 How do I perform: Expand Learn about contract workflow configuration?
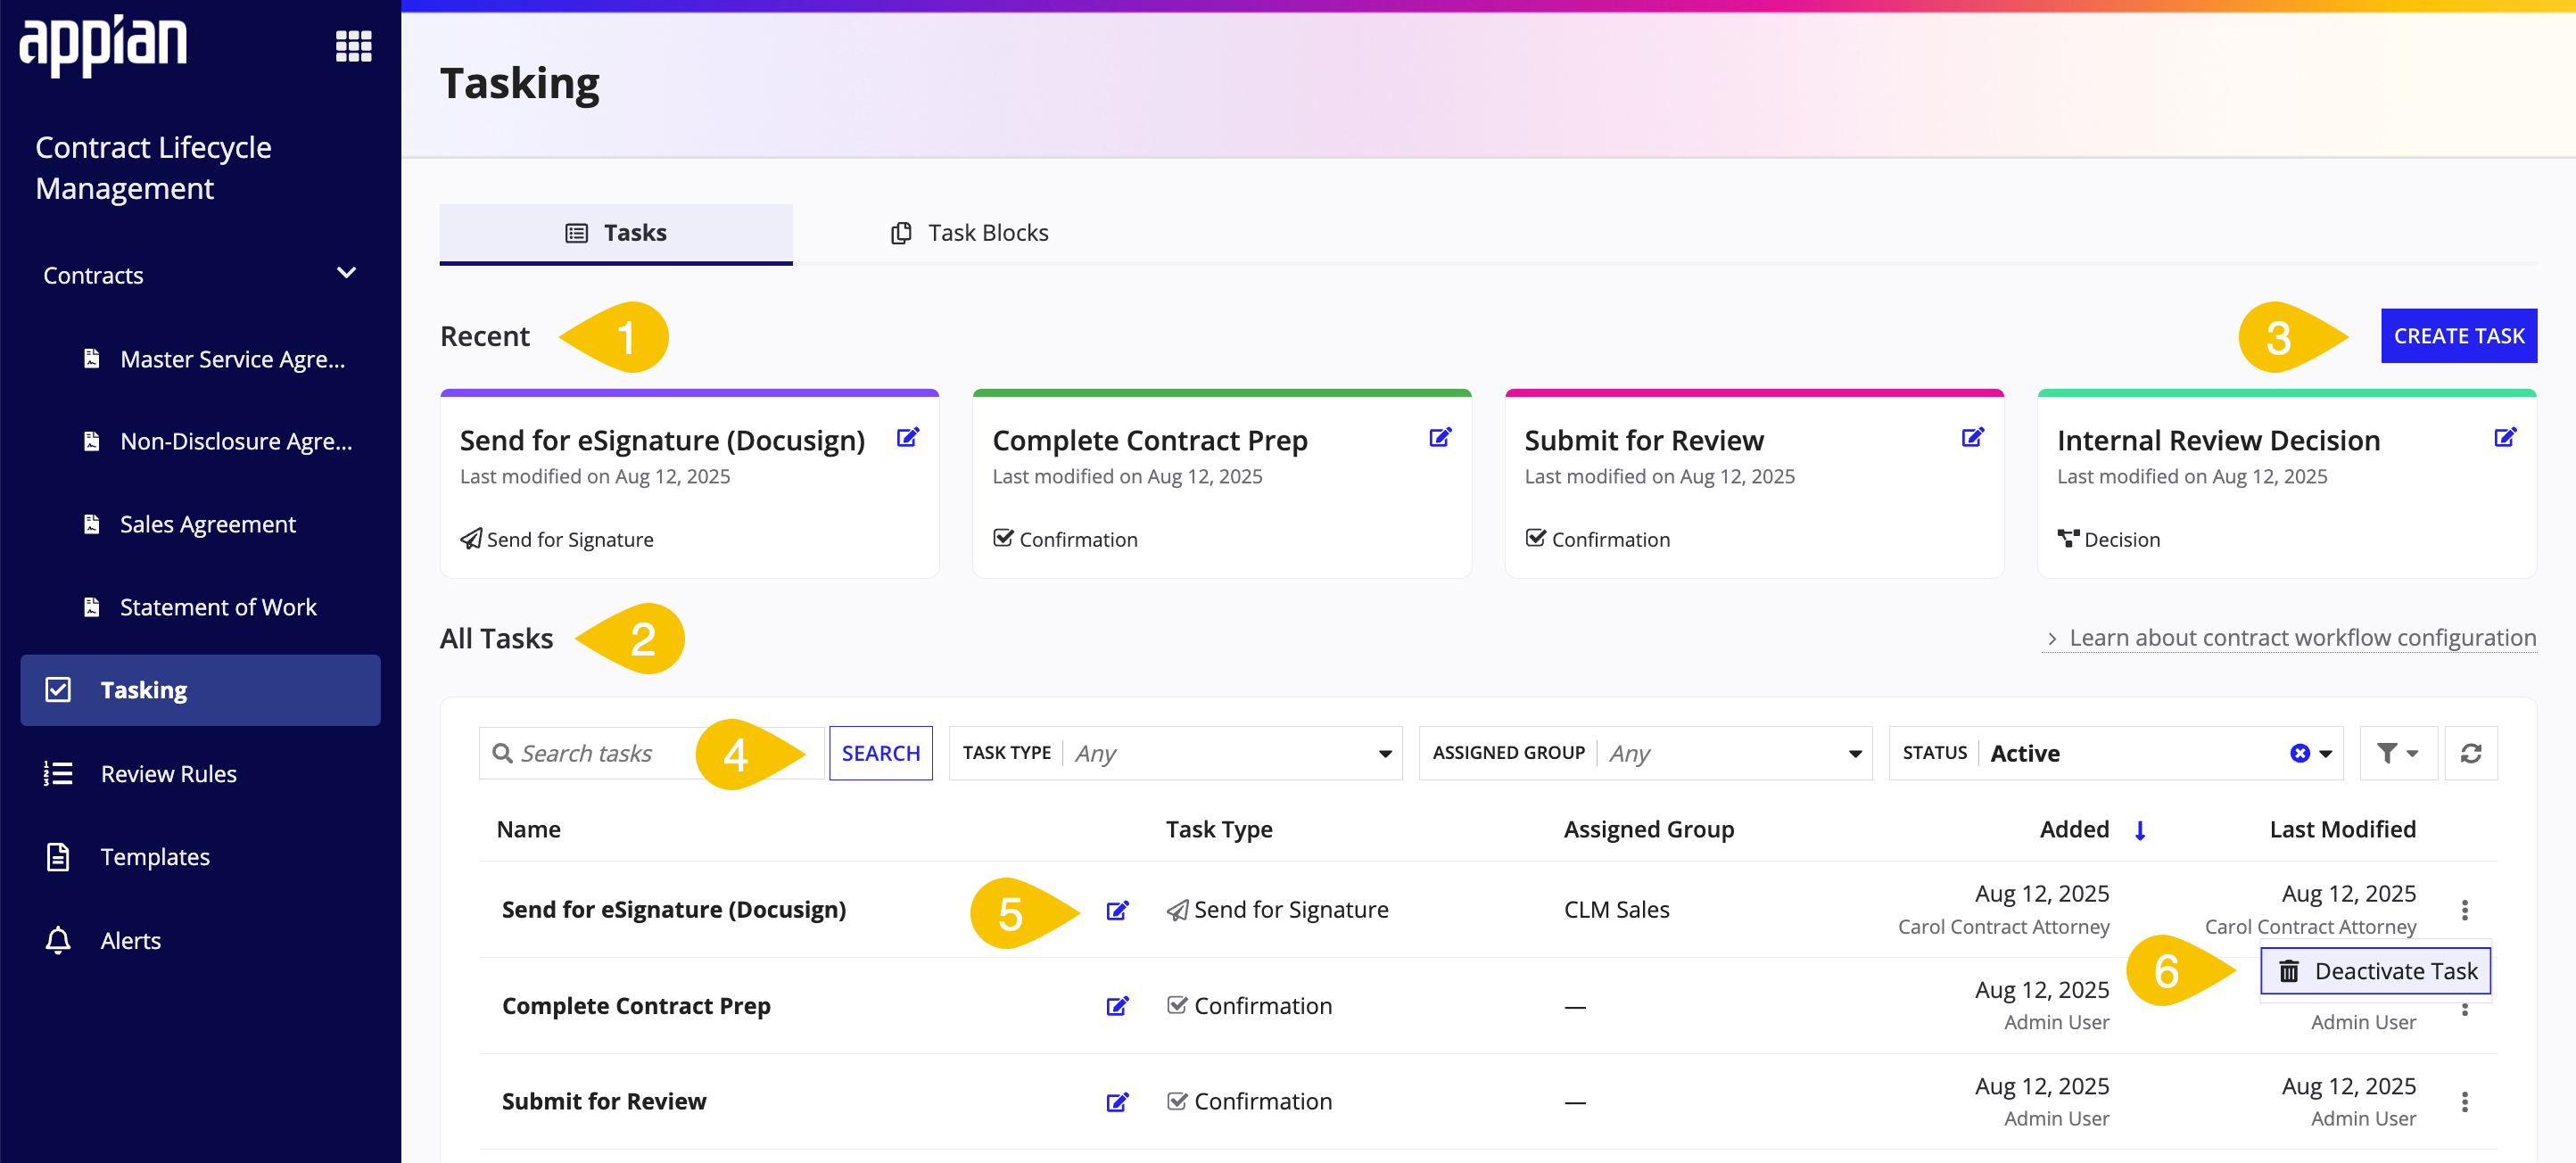(2289, 638)
